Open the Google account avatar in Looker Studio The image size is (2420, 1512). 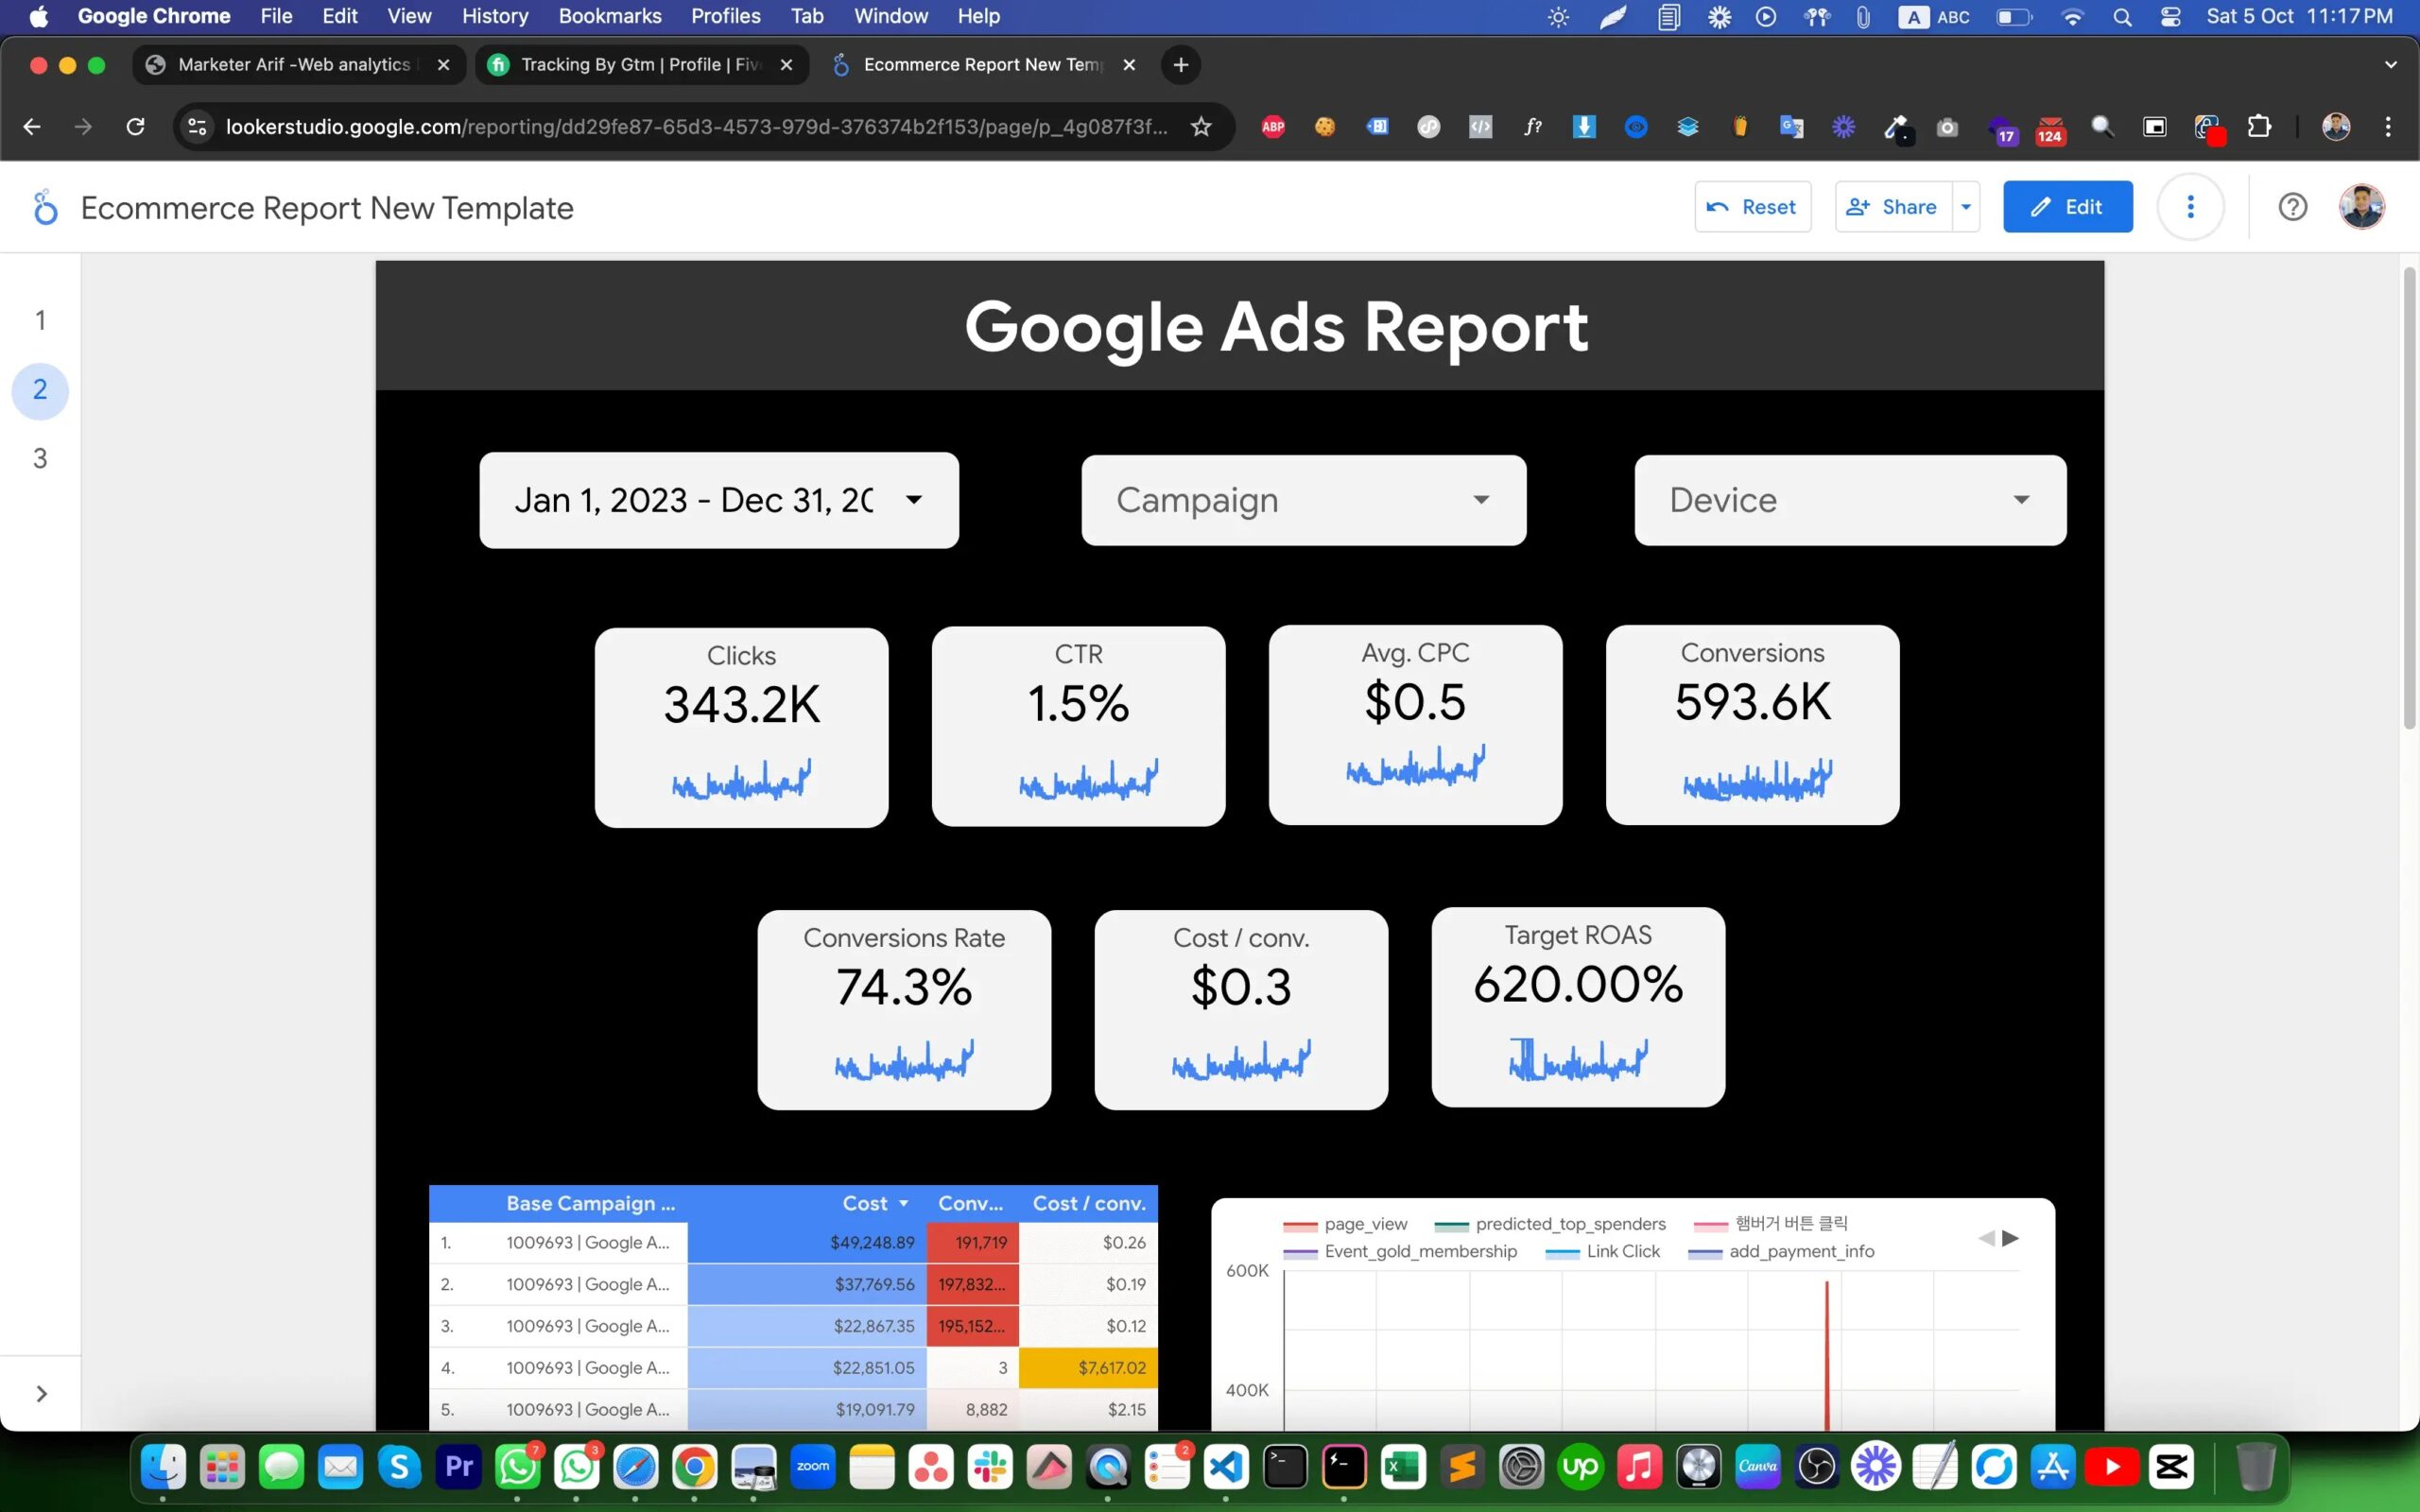coord(2361,207)
